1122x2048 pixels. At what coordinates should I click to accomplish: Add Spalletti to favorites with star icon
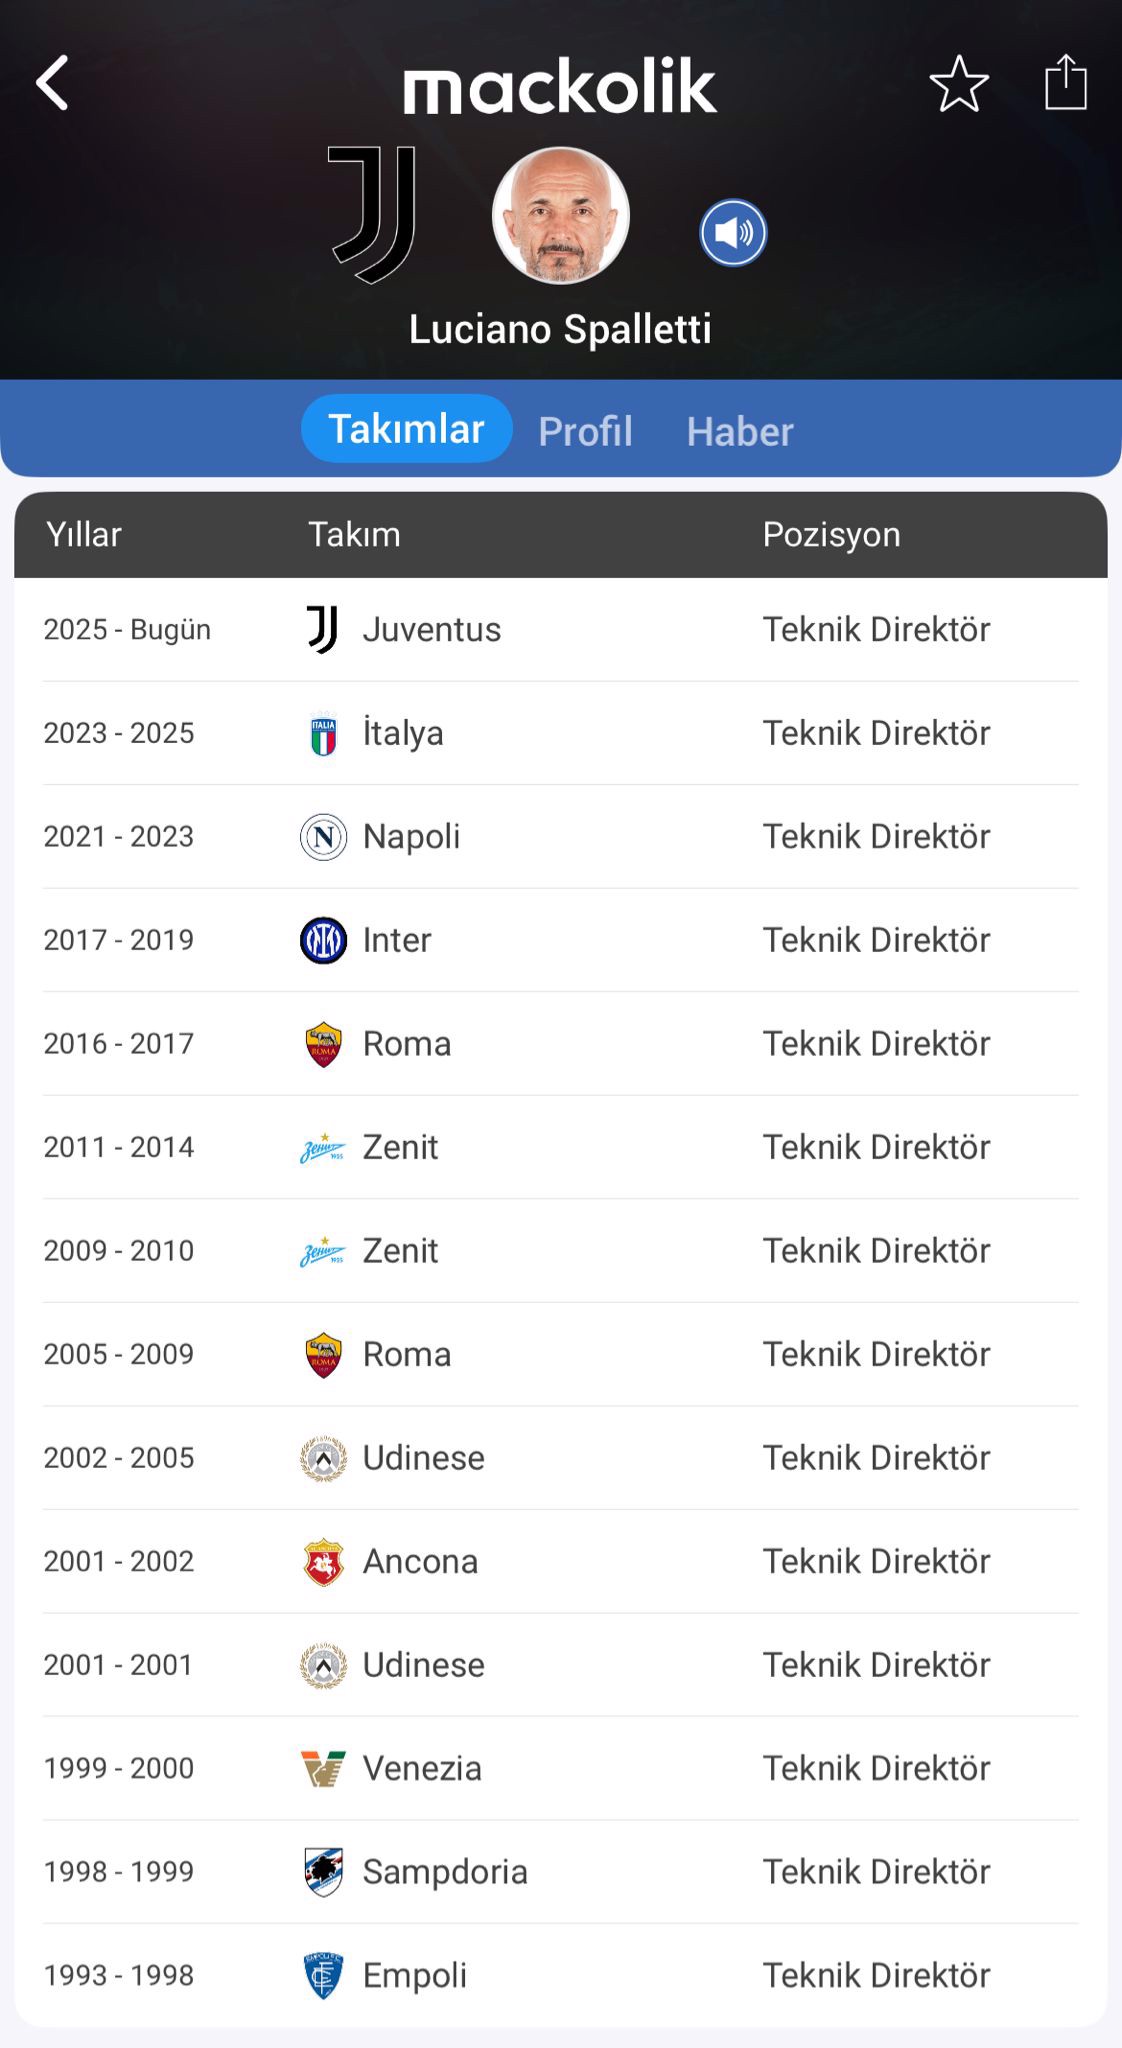(x=958, y=84)
